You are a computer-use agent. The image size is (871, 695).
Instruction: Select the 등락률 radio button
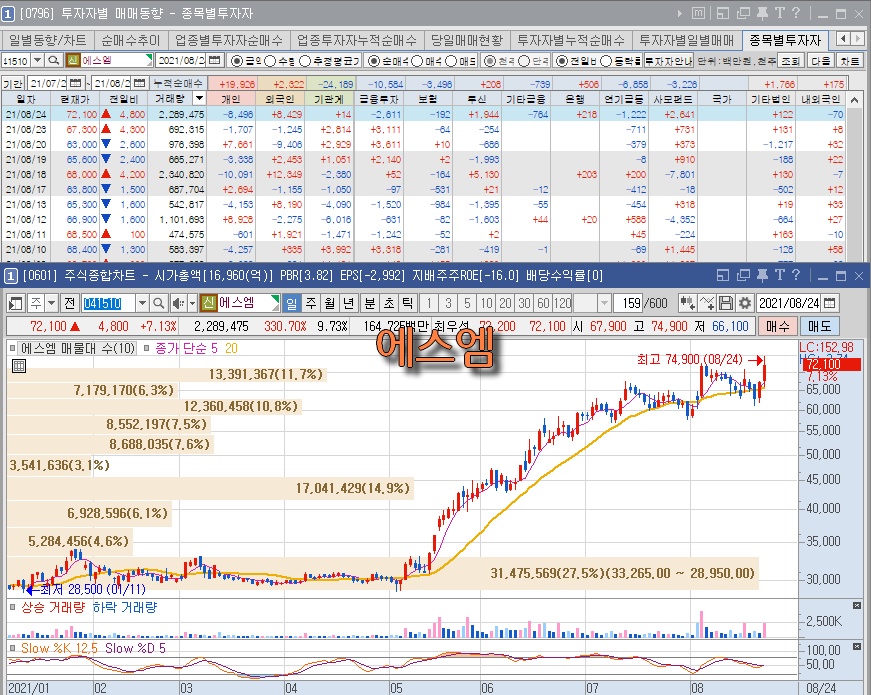pos(606,61)
